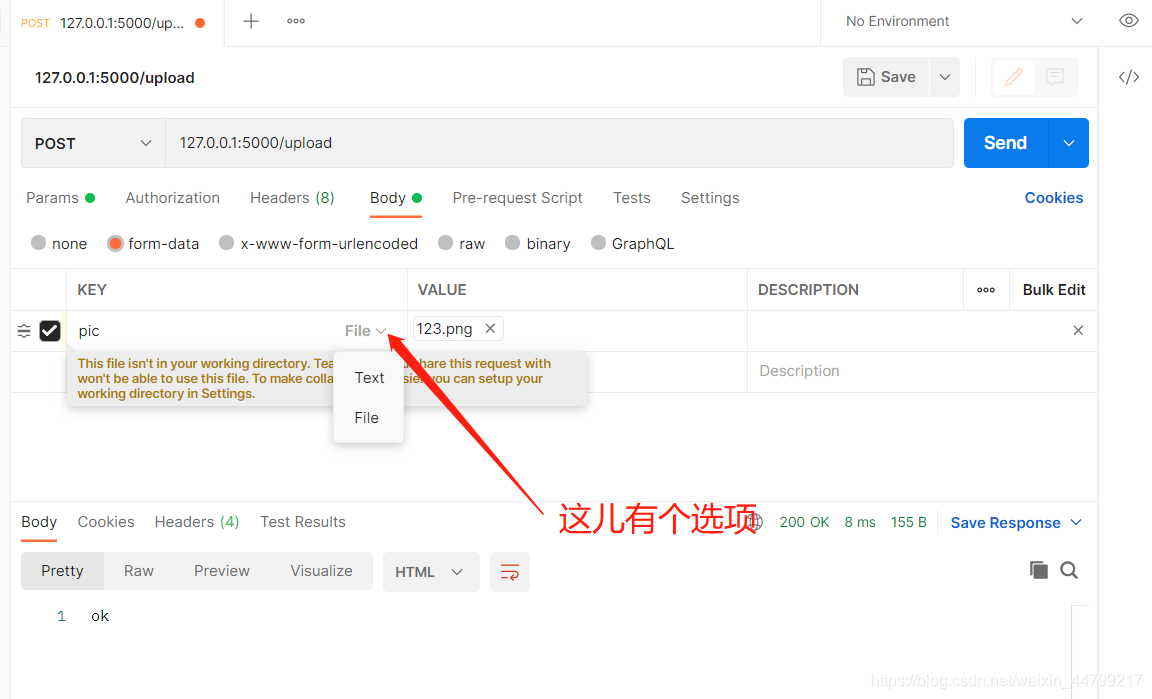Image resolution: width=1152 pixels, height=699 pixels.
Task: Open the code snippet generator icon
Action: [x=1129, y=76]
